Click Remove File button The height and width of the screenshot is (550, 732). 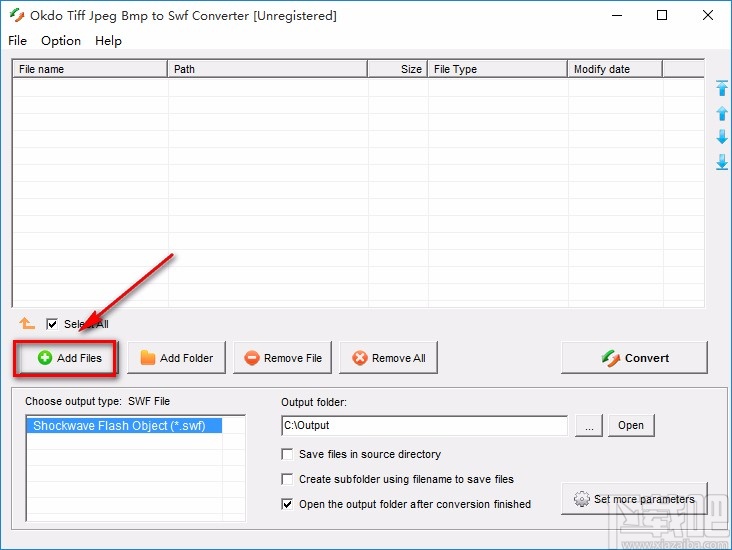pos(283,358)
